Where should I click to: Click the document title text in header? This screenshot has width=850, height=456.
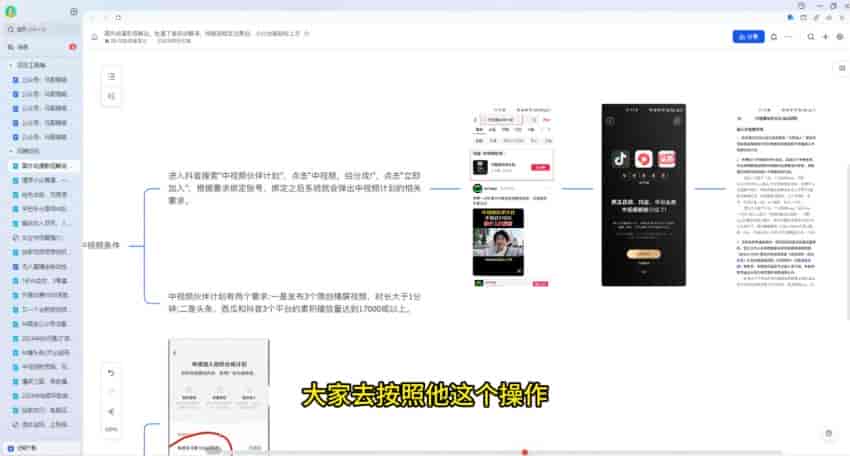coord(202,33)
